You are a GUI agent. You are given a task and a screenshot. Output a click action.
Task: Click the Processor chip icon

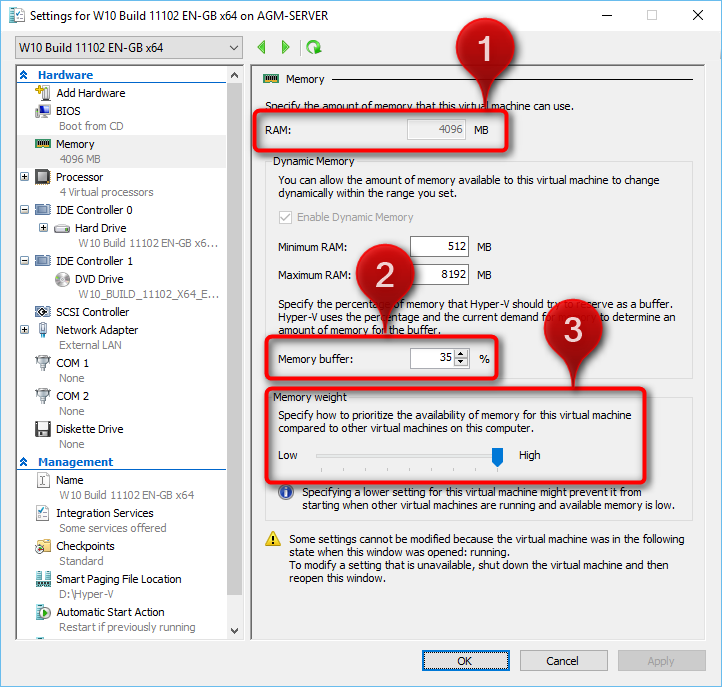[x=43, y=177]
